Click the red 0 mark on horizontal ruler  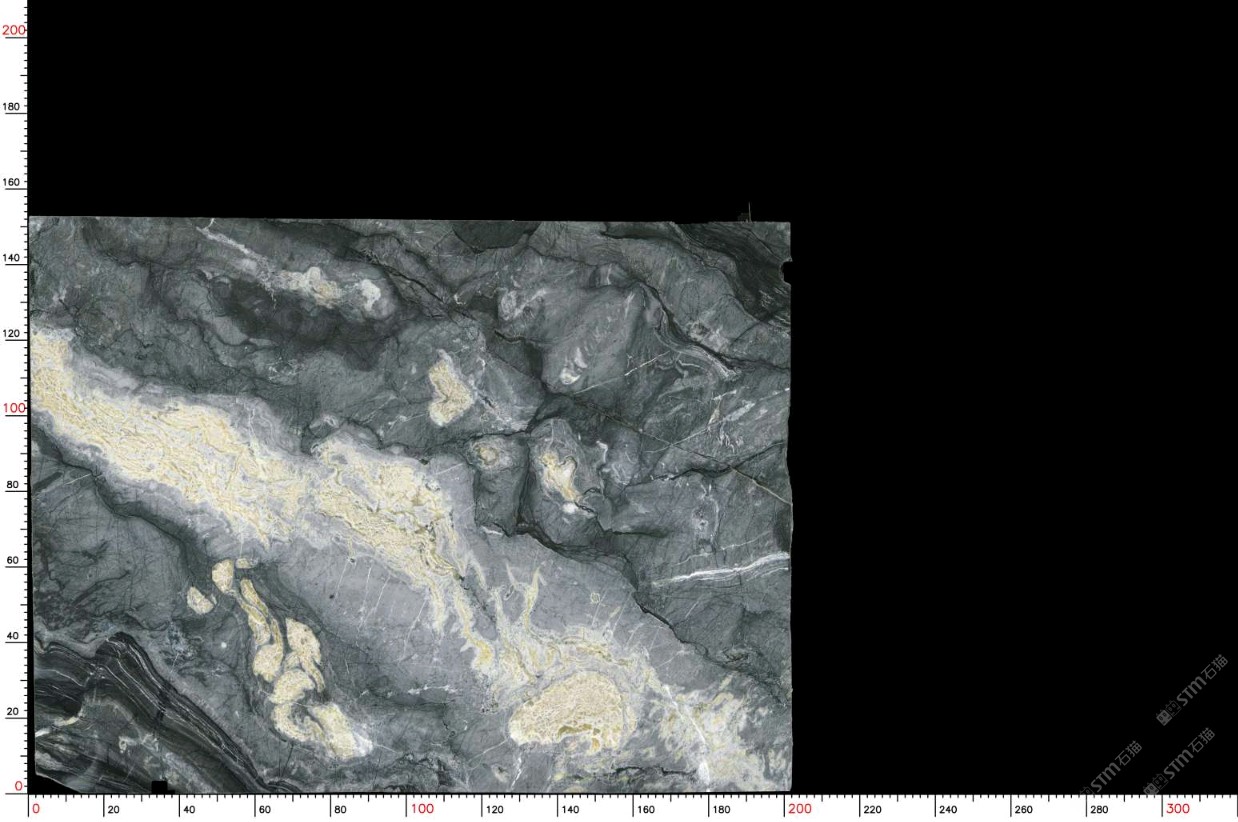(36, 809)
